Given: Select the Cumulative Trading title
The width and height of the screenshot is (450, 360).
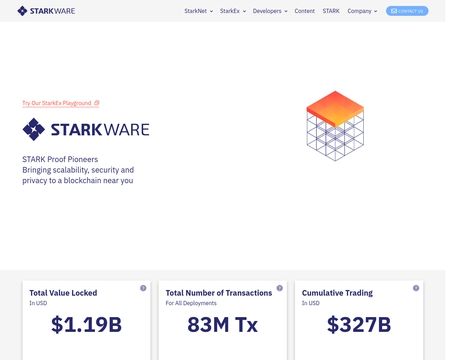Looking at the screenshot, I should coord(337,293).
